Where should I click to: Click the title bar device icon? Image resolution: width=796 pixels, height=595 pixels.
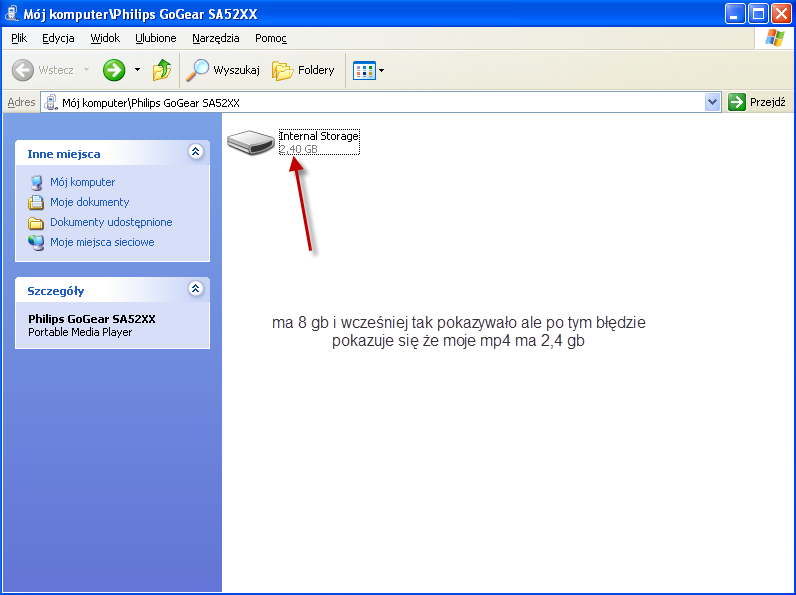(x=12, y=13)
